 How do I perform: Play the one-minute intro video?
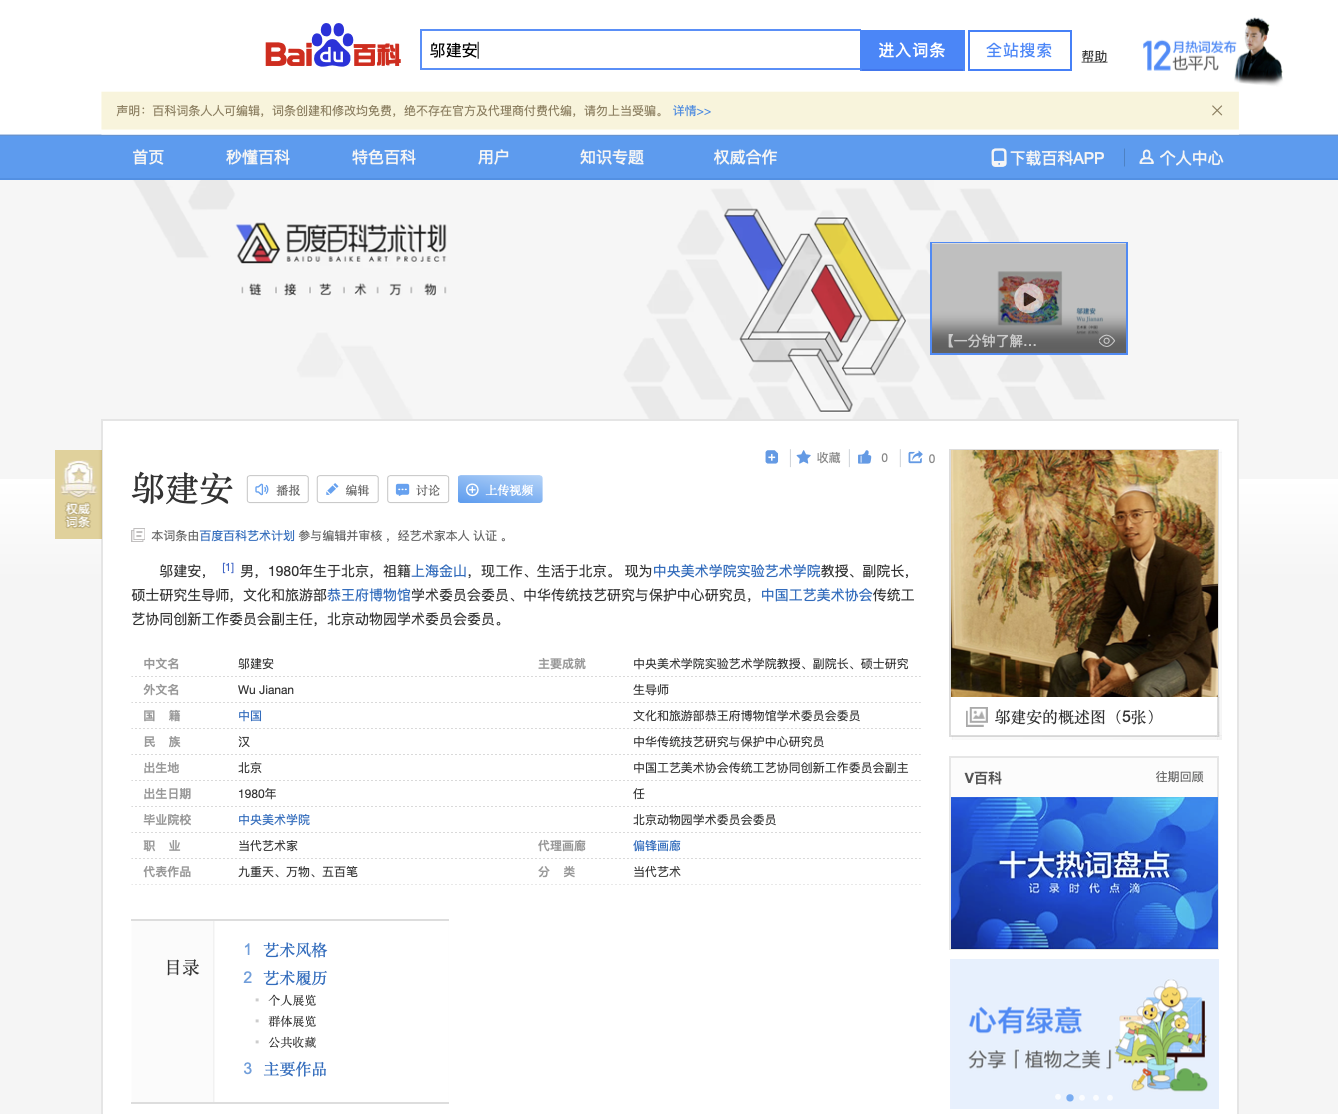[x=1028, y=298]
